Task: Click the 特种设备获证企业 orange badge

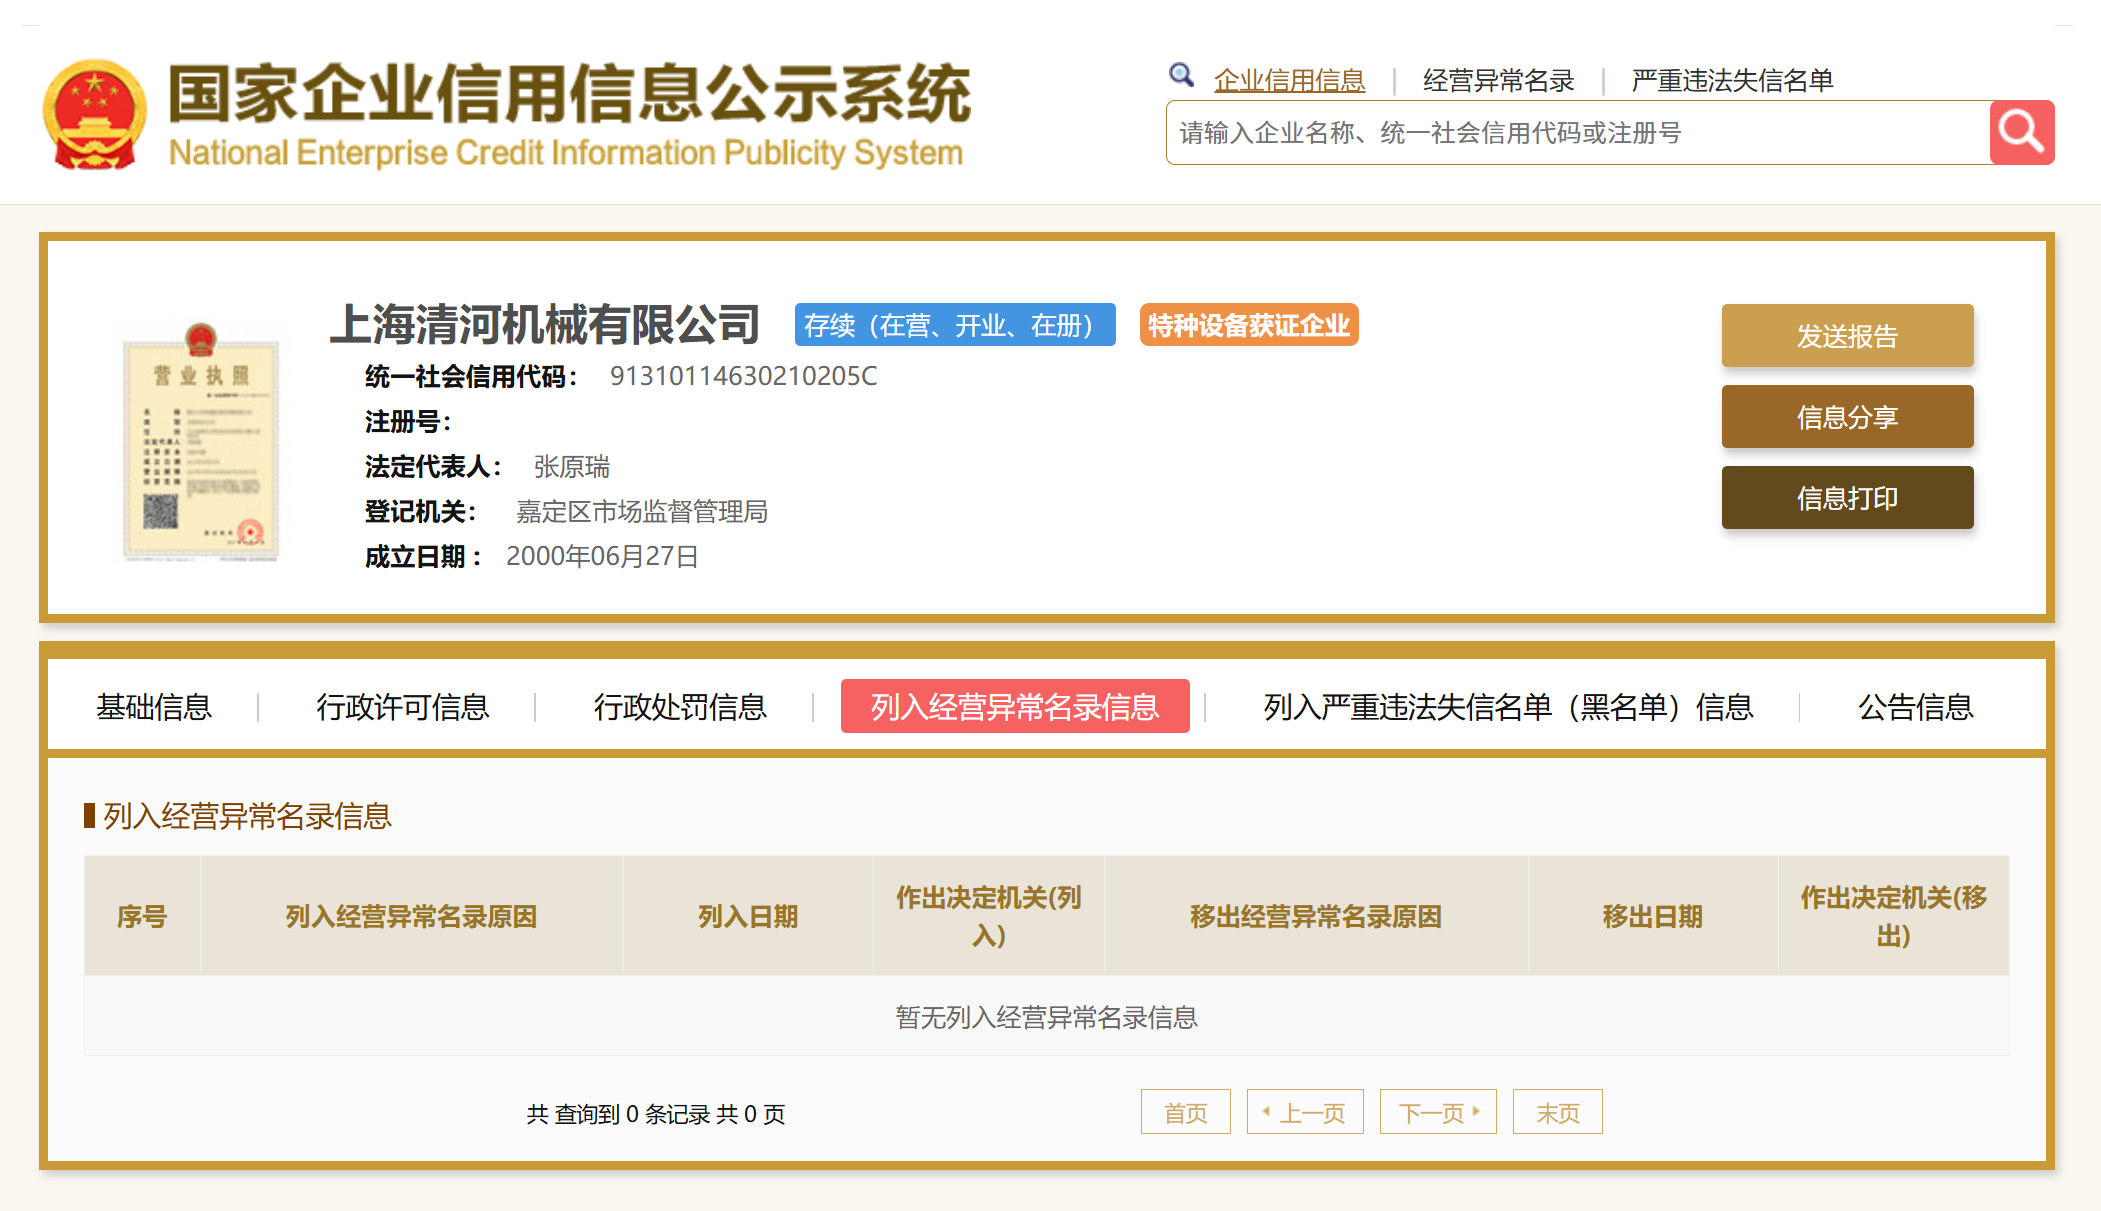Action: click(x=1249, y=325)
